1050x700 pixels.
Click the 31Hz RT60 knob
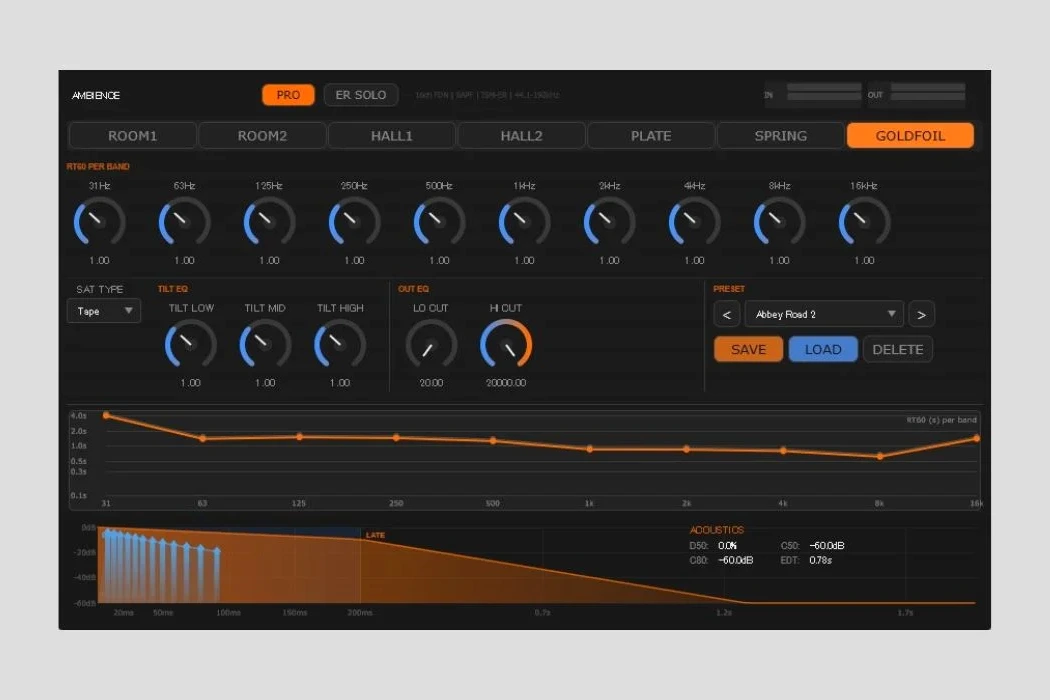(99, 222)
